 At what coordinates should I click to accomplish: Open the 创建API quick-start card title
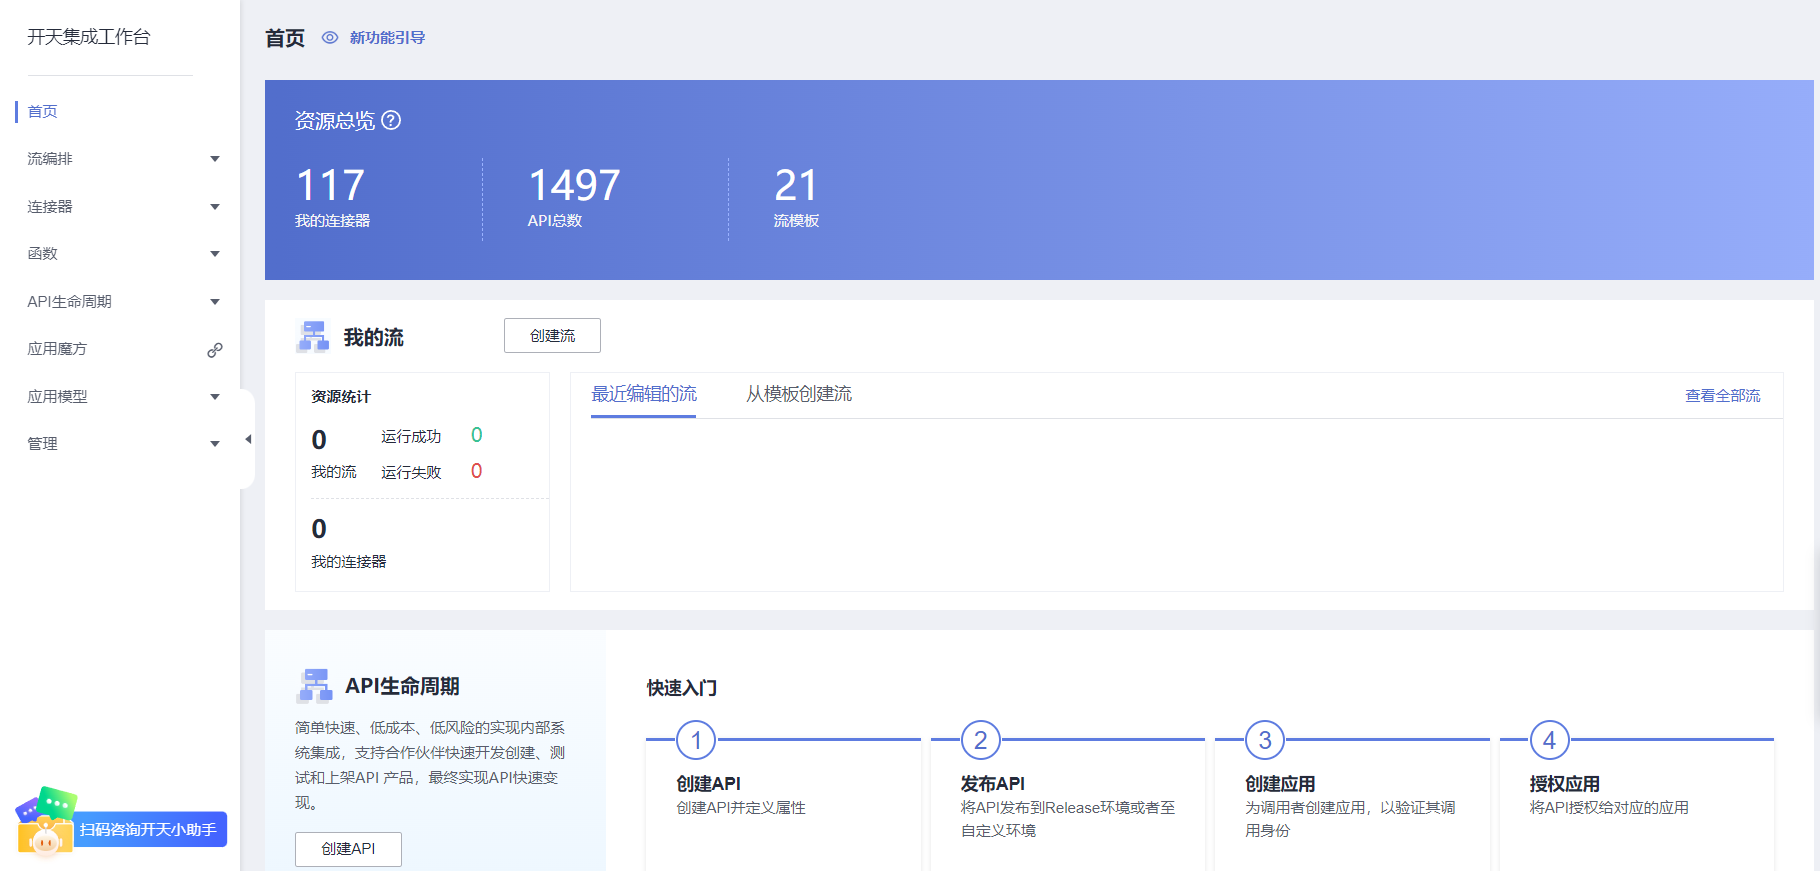[709, 784]
